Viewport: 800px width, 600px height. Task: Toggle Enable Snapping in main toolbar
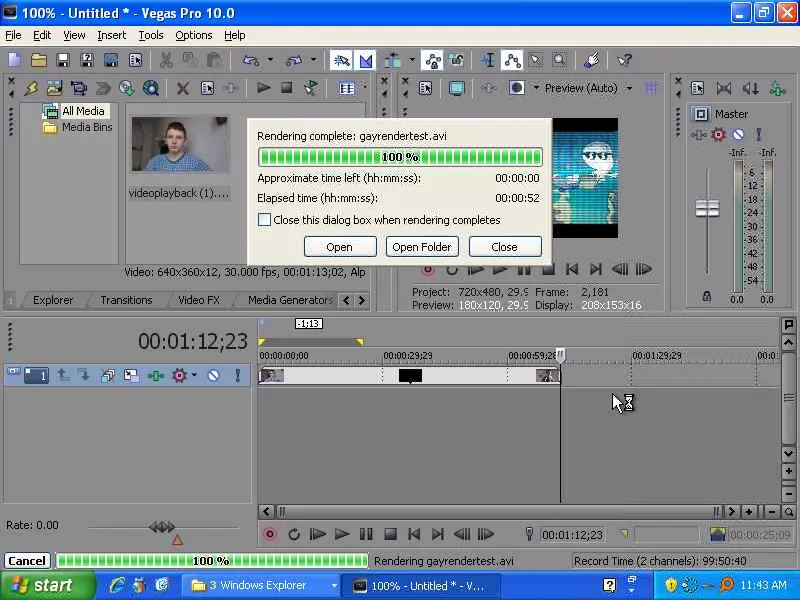(341, 60)
